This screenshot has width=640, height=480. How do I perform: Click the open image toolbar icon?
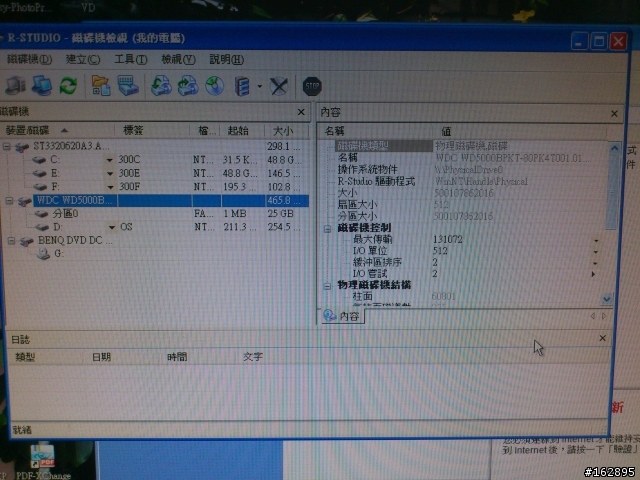pyautogui.click(x=161, y=86)
